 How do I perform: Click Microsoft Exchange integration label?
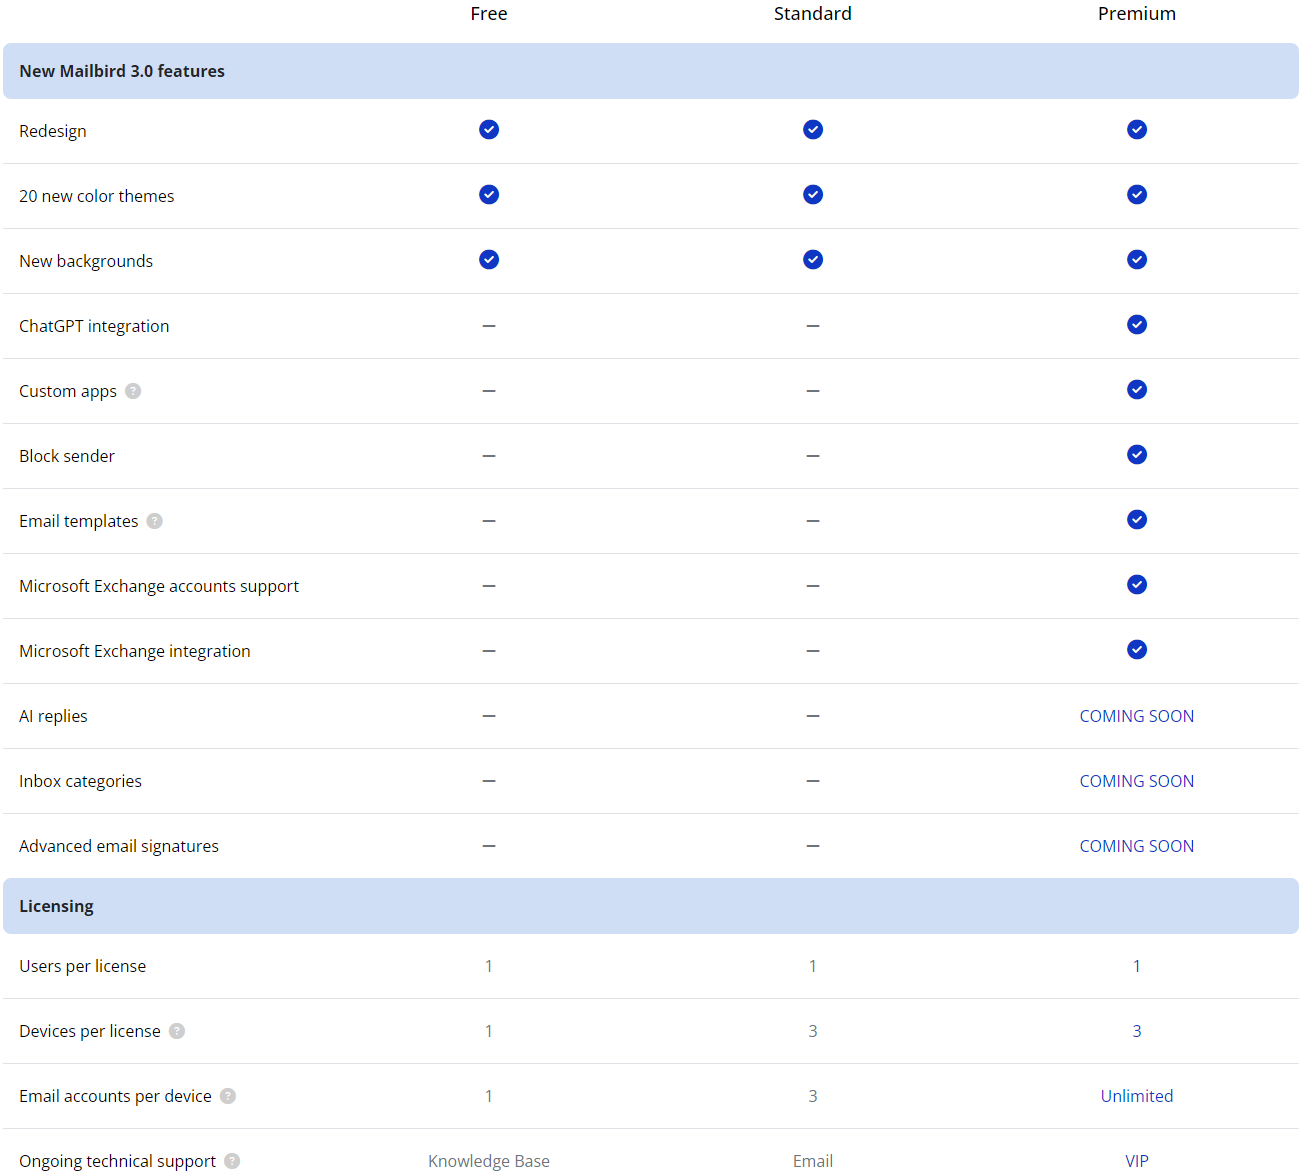[135, 651]
